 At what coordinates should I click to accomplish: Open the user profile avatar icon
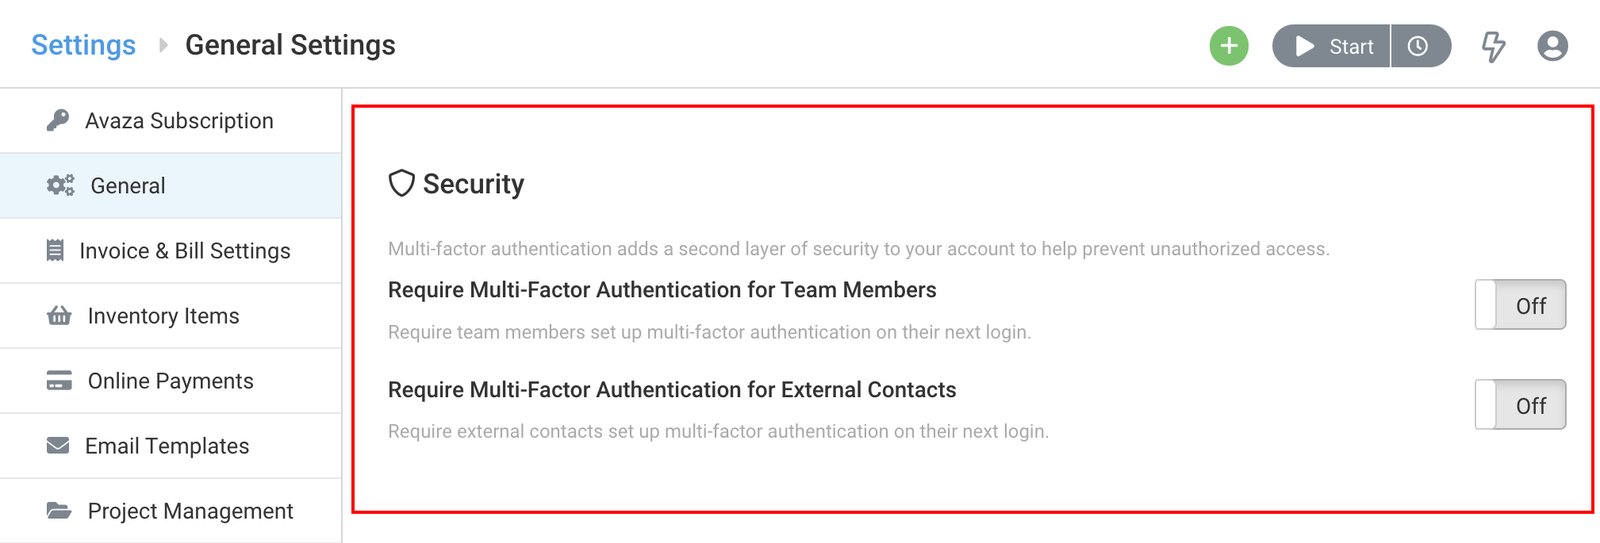point(1552,46)
